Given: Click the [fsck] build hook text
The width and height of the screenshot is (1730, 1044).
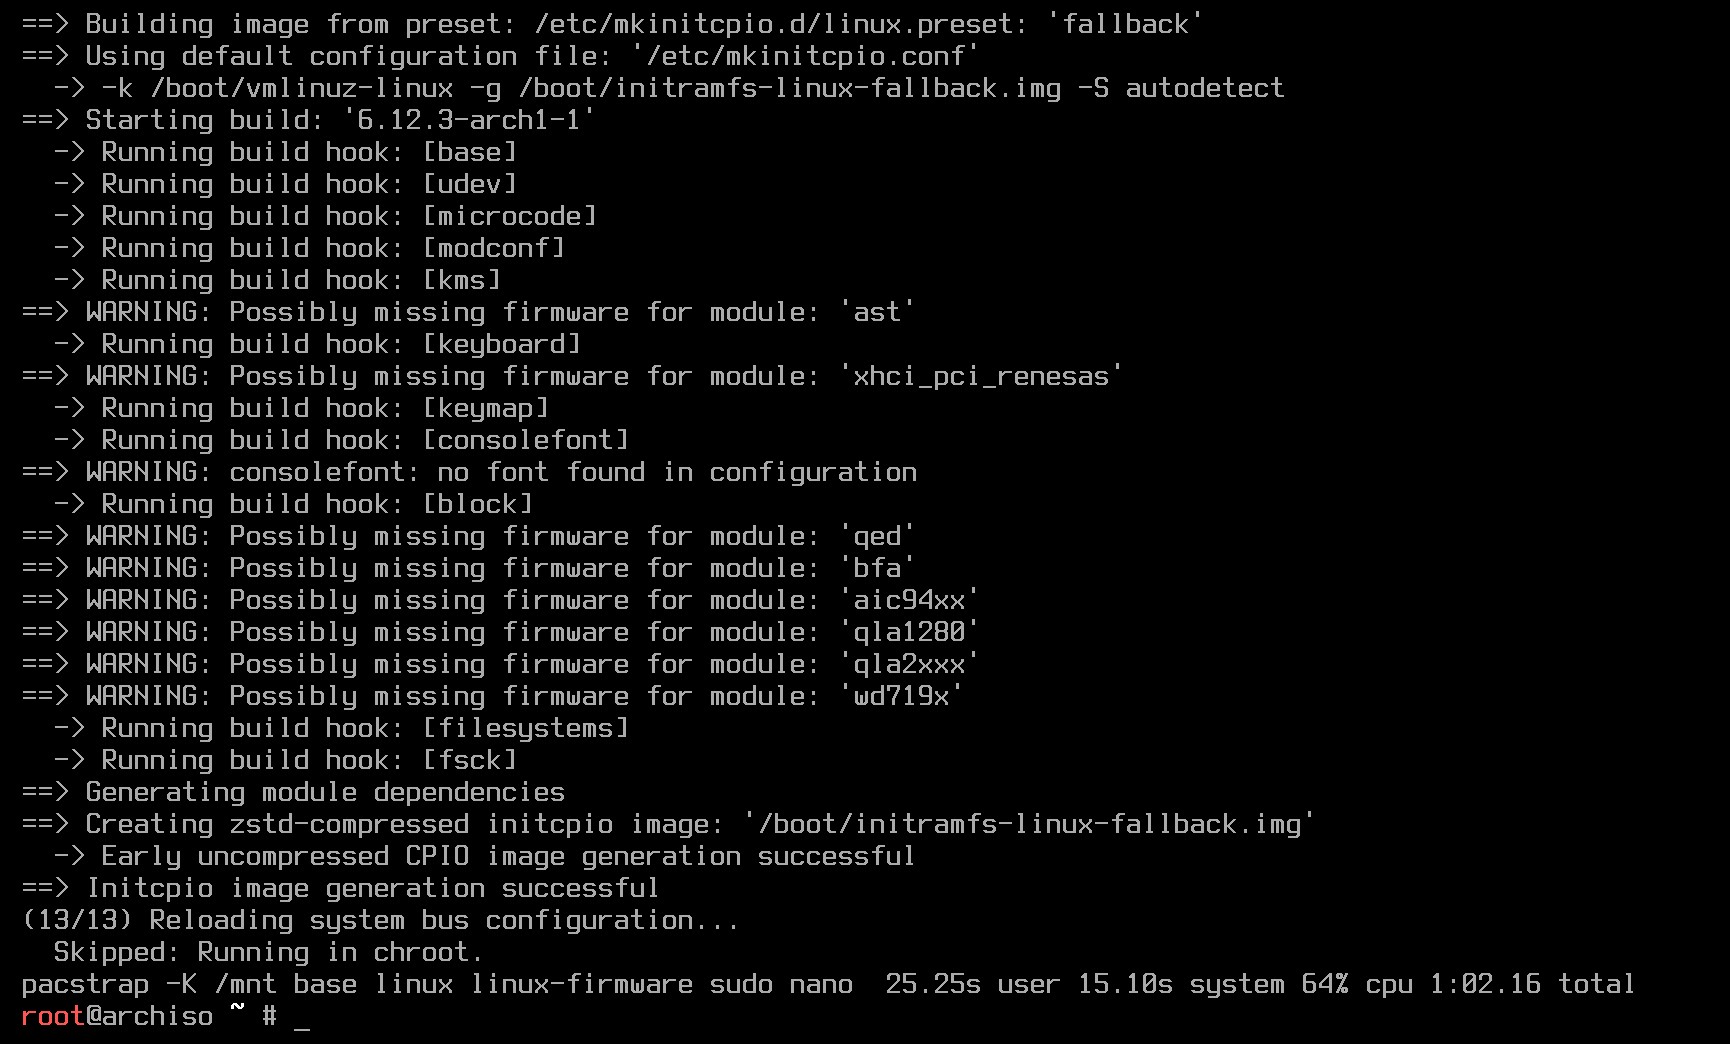Looking at the screenshot, I should coord(470,760).
